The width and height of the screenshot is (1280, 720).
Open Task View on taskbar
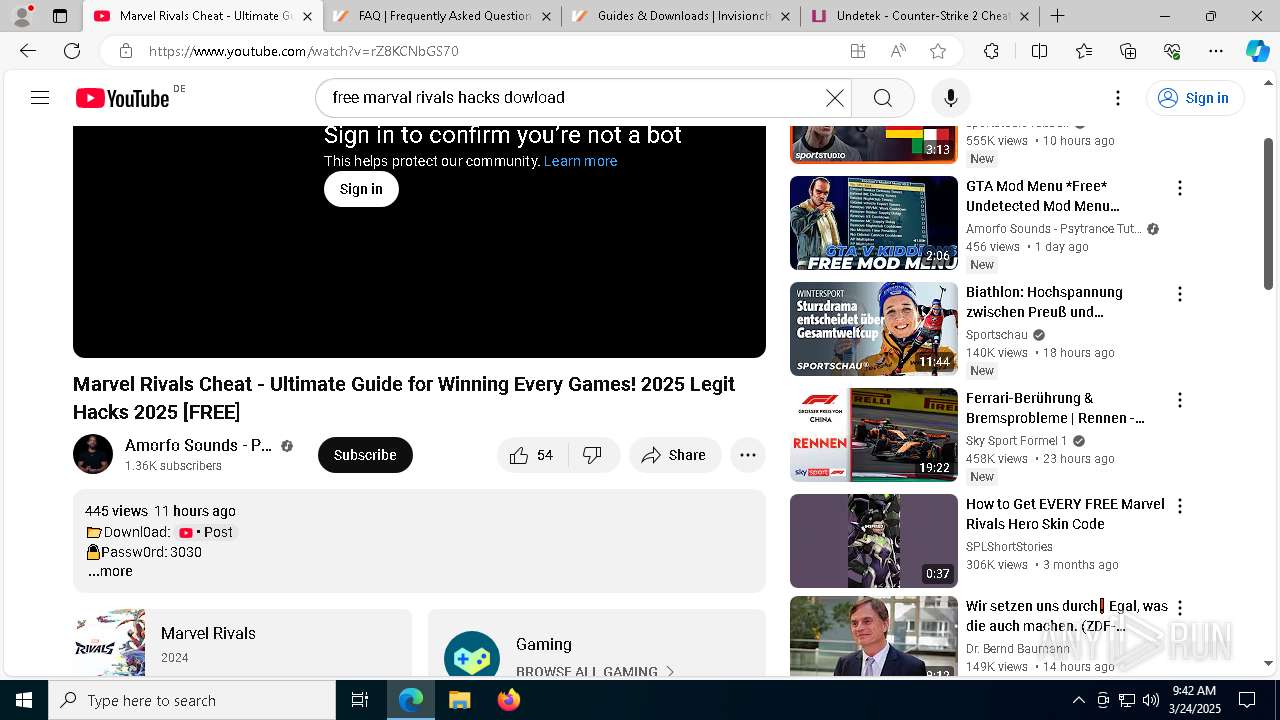coord(360,700)
